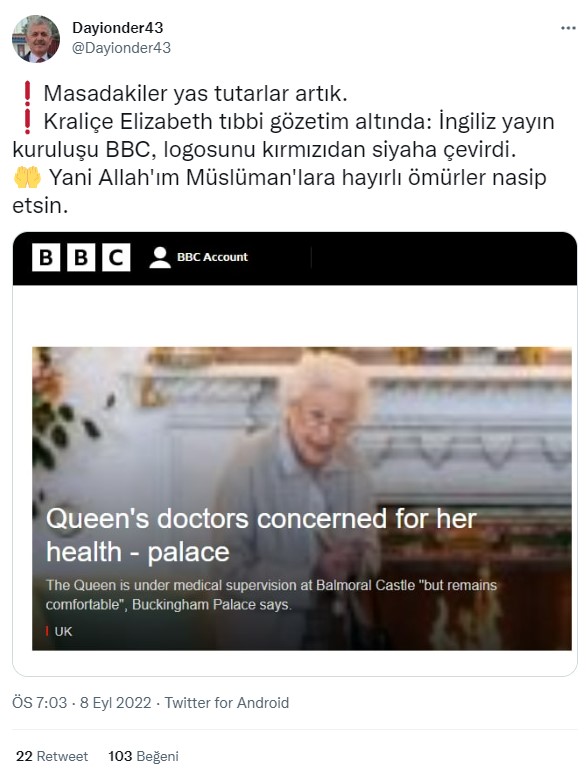
Task: Click the UK section tag
Action: click(63, 632)
